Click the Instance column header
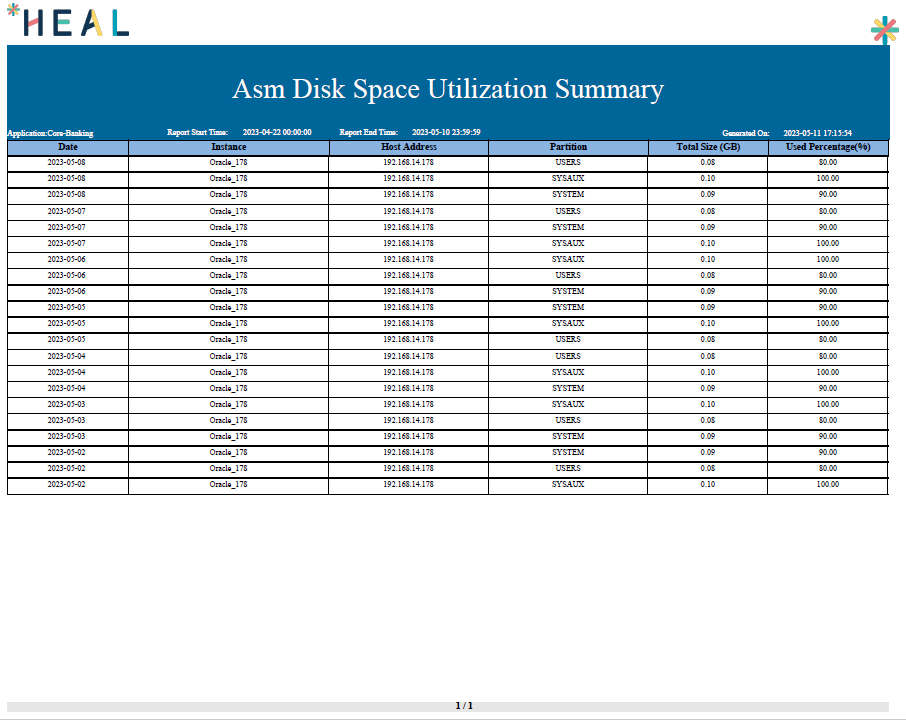906x720 pixels. (228, 147)
